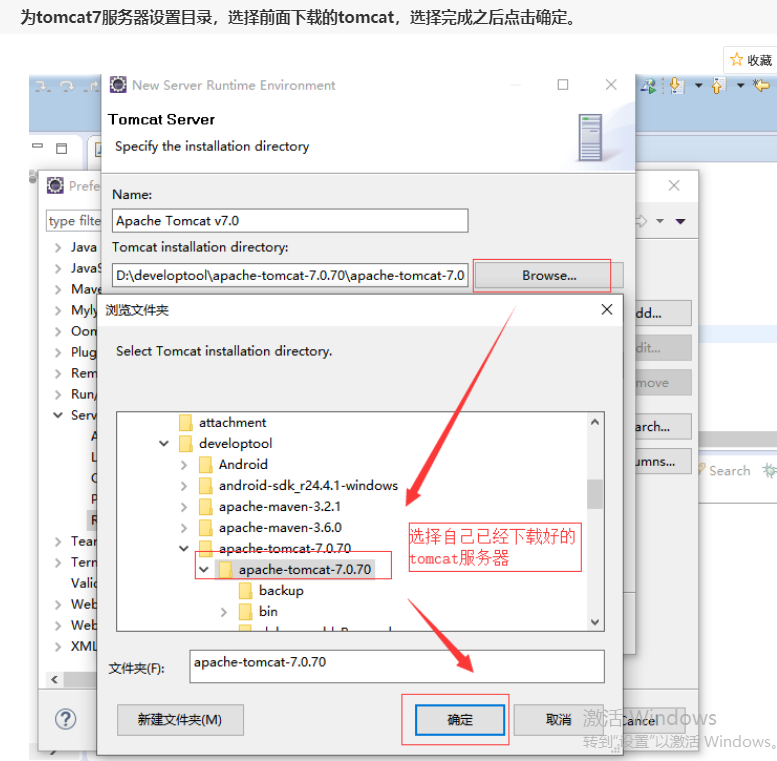Close the 浏览文件夹 dialog
This screenshot has height=761, width=777.
(x=607, y=310)
